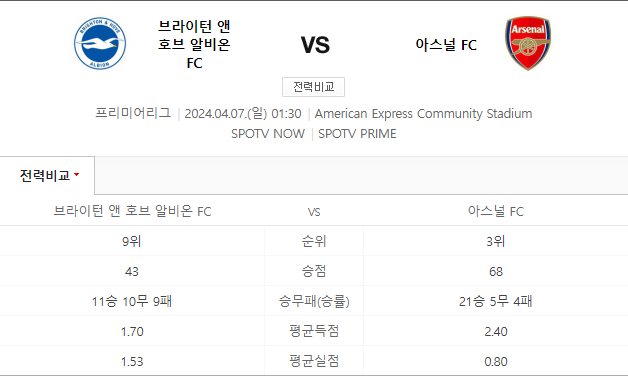The width and height of the screenshot is (628, 376).
Task: Open the 전력비교 tab
Action: point(47,175)
